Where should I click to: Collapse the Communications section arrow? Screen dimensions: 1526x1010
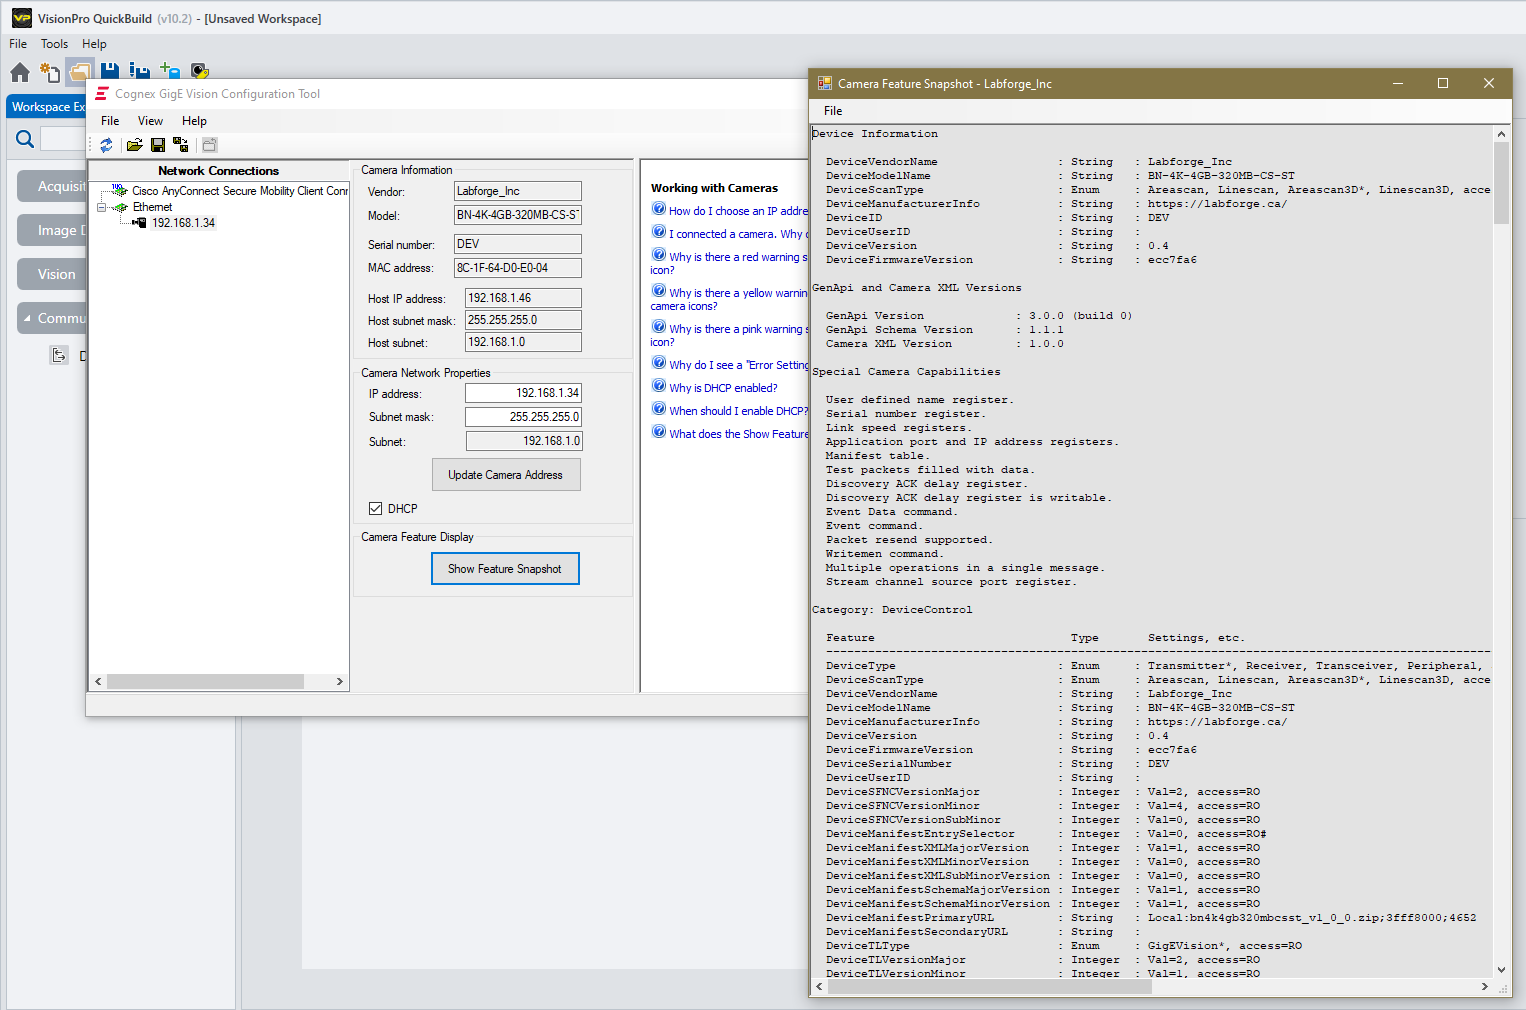(27, 318)
